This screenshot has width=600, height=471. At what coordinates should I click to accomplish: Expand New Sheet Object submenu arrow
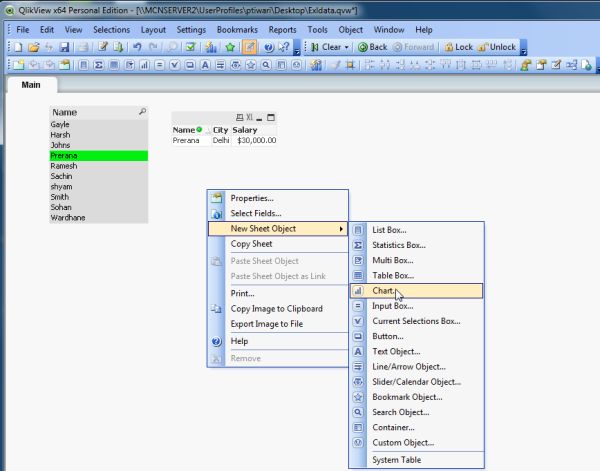coord(341,229)
